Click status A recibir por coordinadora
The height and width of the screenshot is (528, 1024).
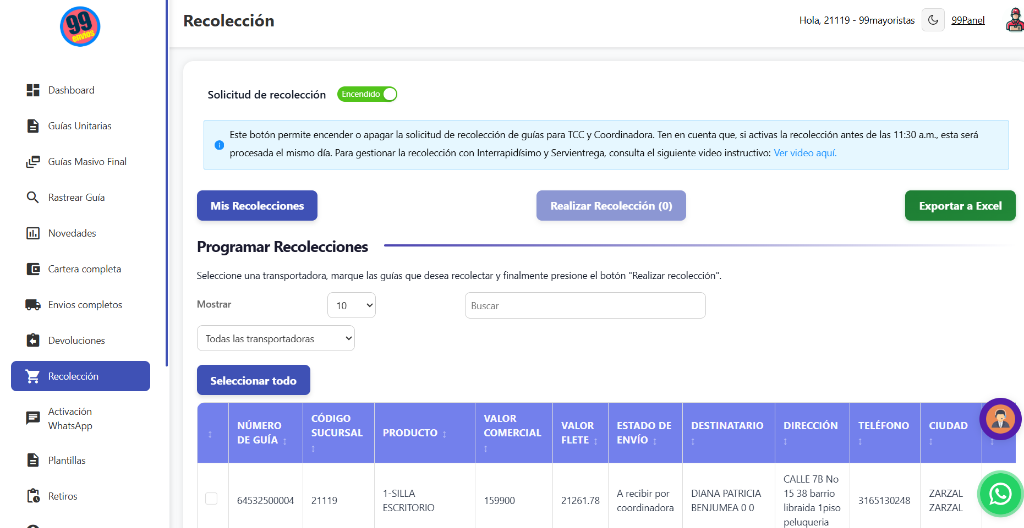coord(645,501)
